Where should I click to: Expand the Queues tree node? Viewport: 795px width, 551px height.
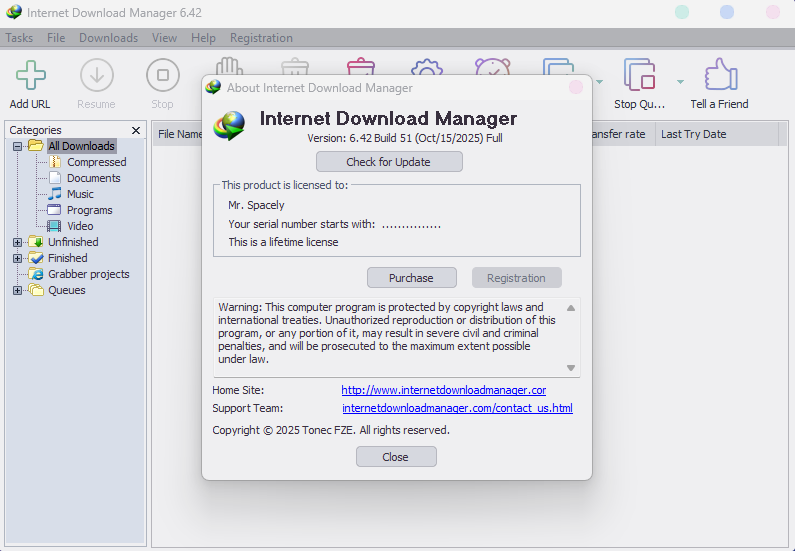17,290
